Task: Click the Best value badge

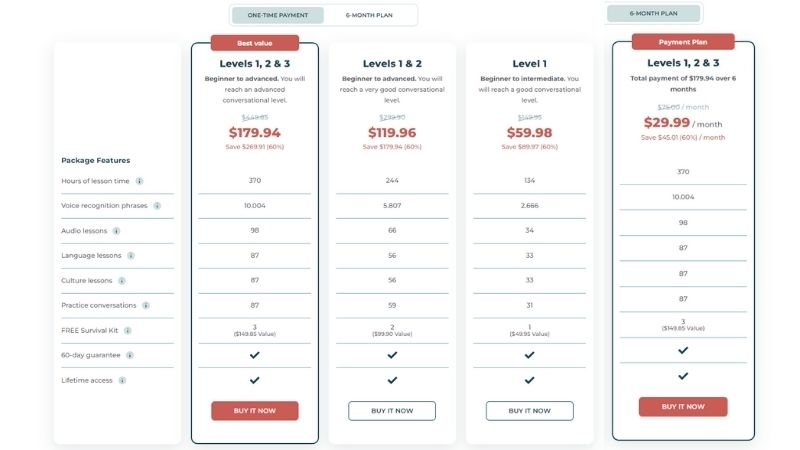Action: (x=255, y=43)
